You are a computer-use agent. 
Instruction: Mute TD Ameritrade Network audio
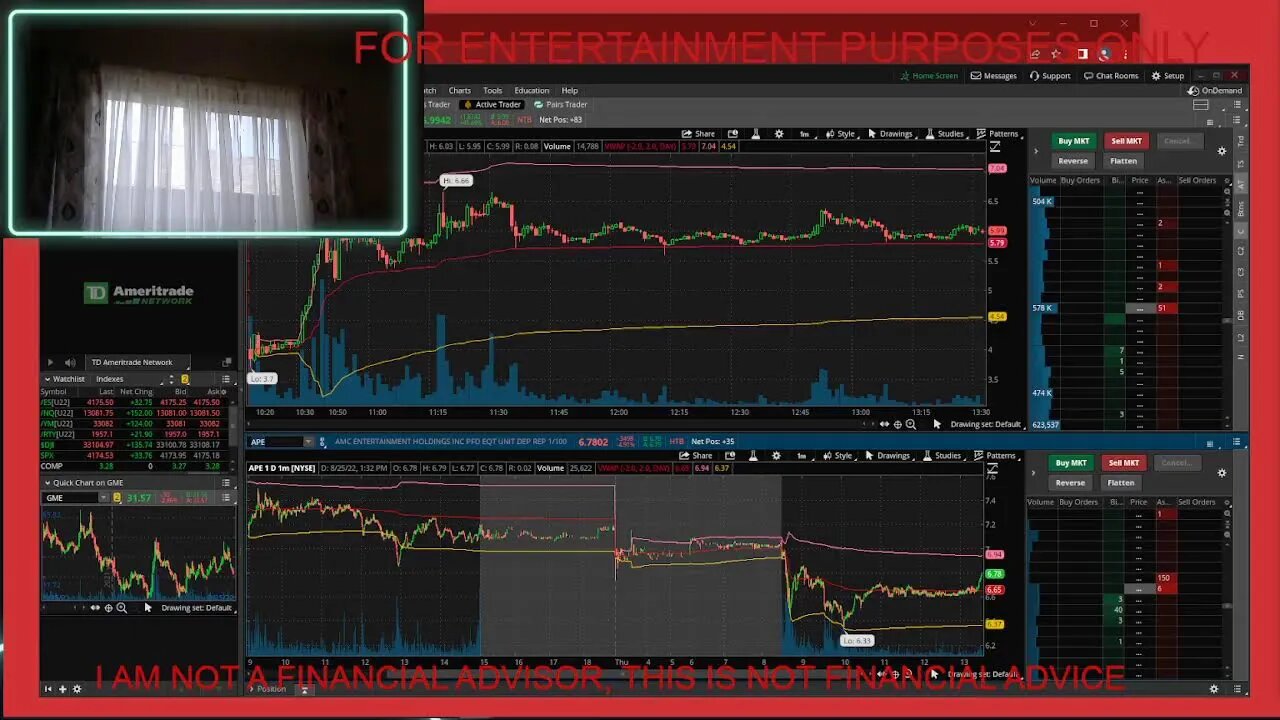coord(70,362)
